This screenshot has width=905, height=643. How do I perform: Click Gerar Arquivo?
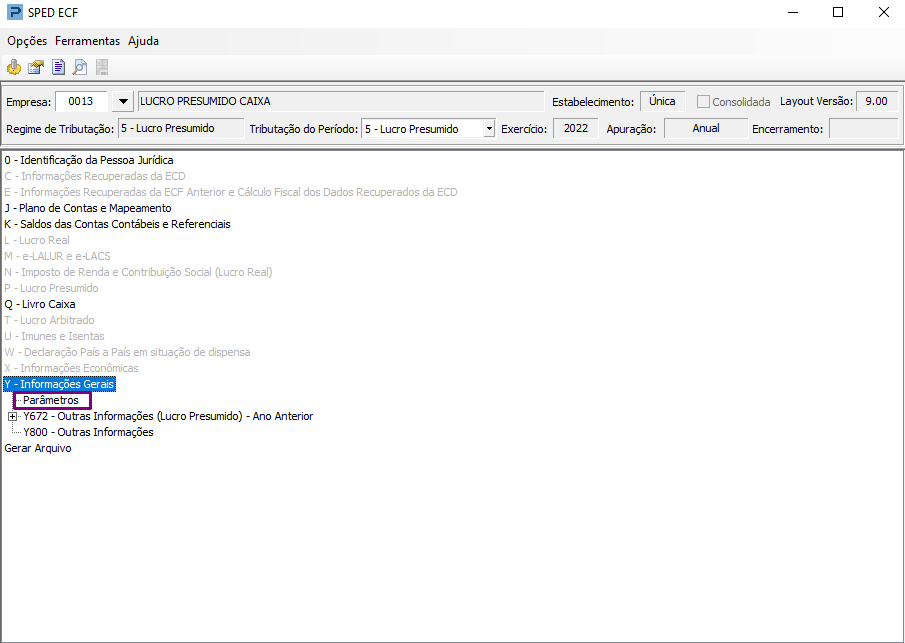(38, 448)
